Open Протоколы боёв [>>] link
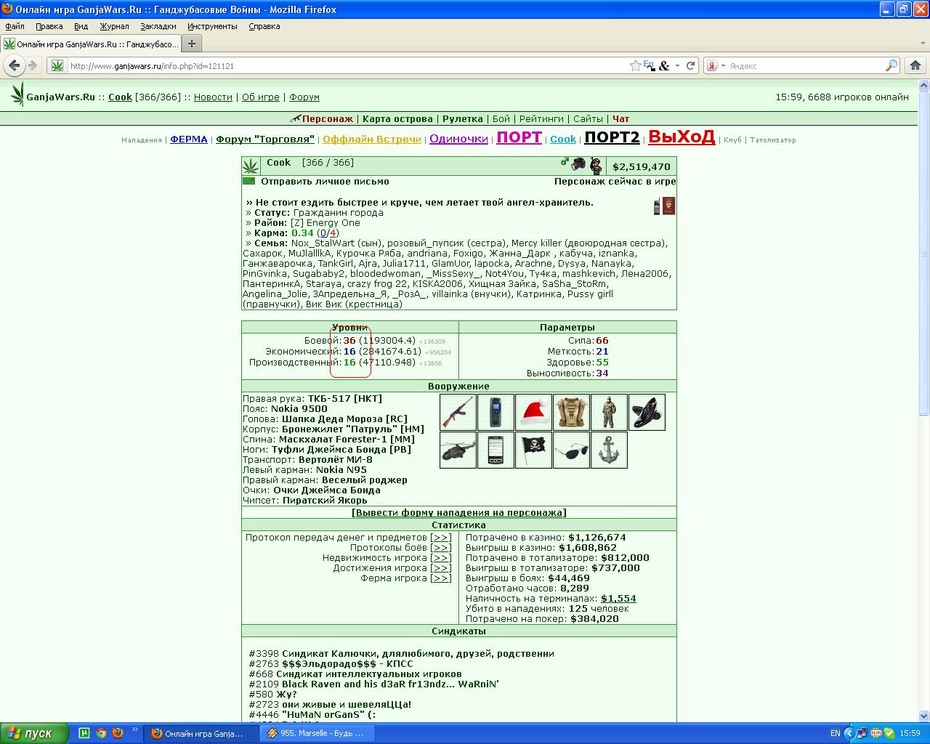930x744 pixels. [x=441, y=548]
